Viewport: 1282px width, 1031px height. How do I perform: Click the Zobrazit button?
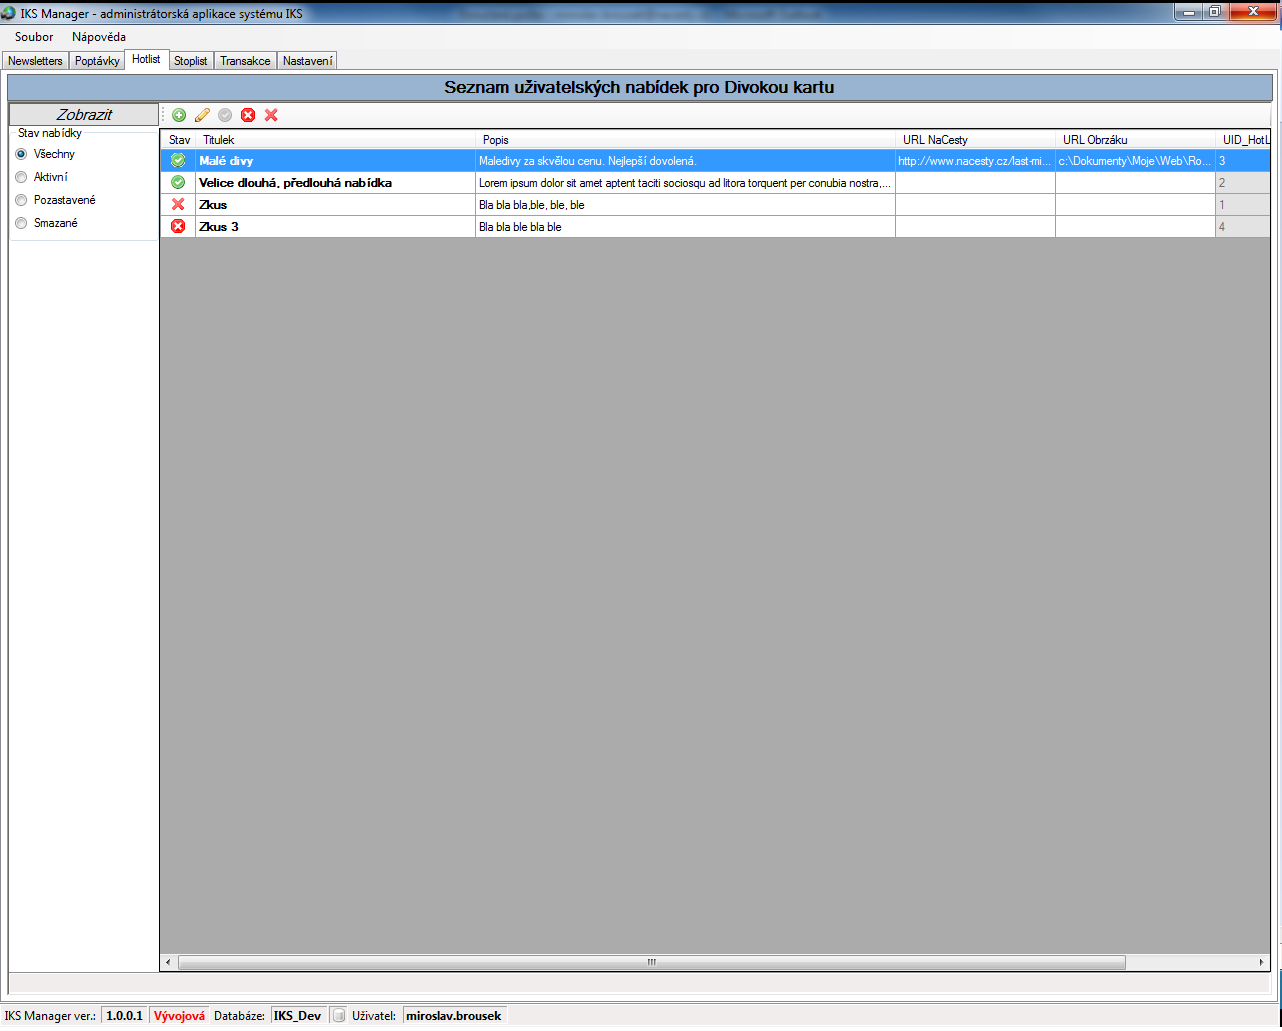84,114
